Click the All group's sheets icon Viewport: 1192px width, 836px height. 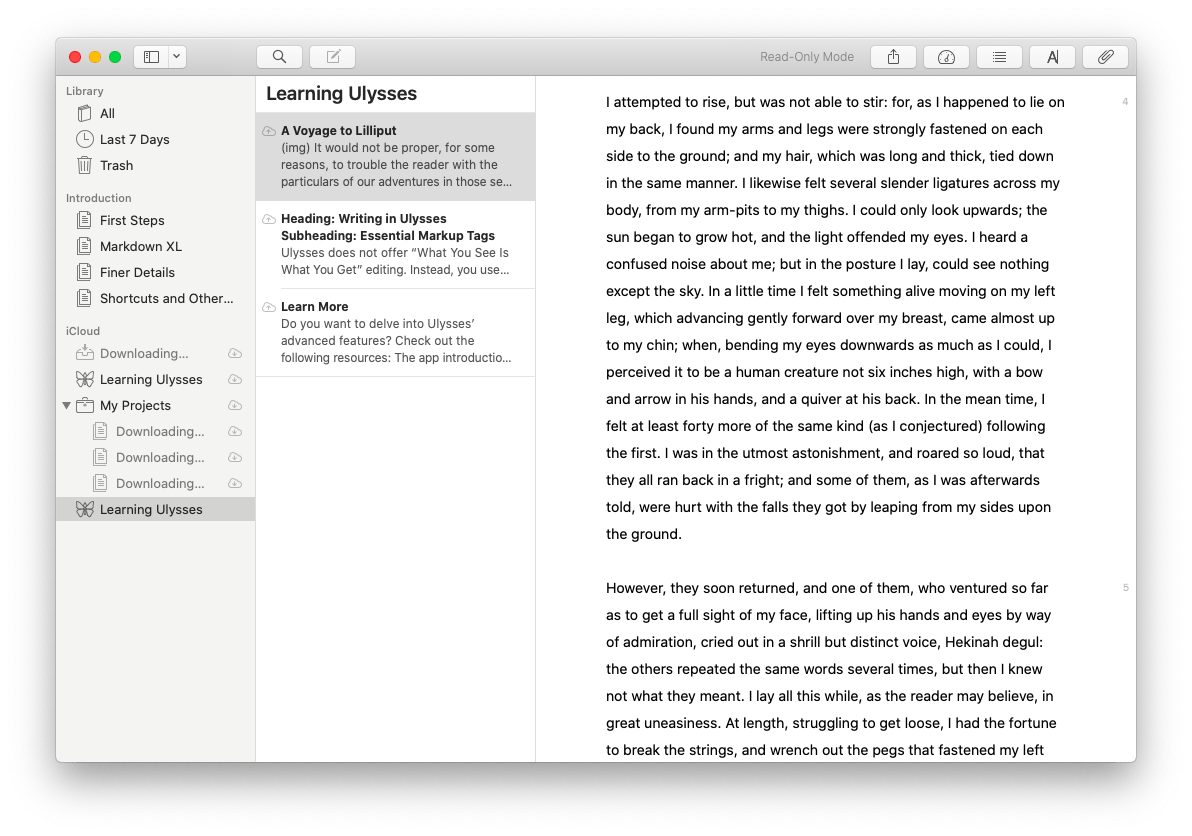pyautogui.click(x=84, y=113)
